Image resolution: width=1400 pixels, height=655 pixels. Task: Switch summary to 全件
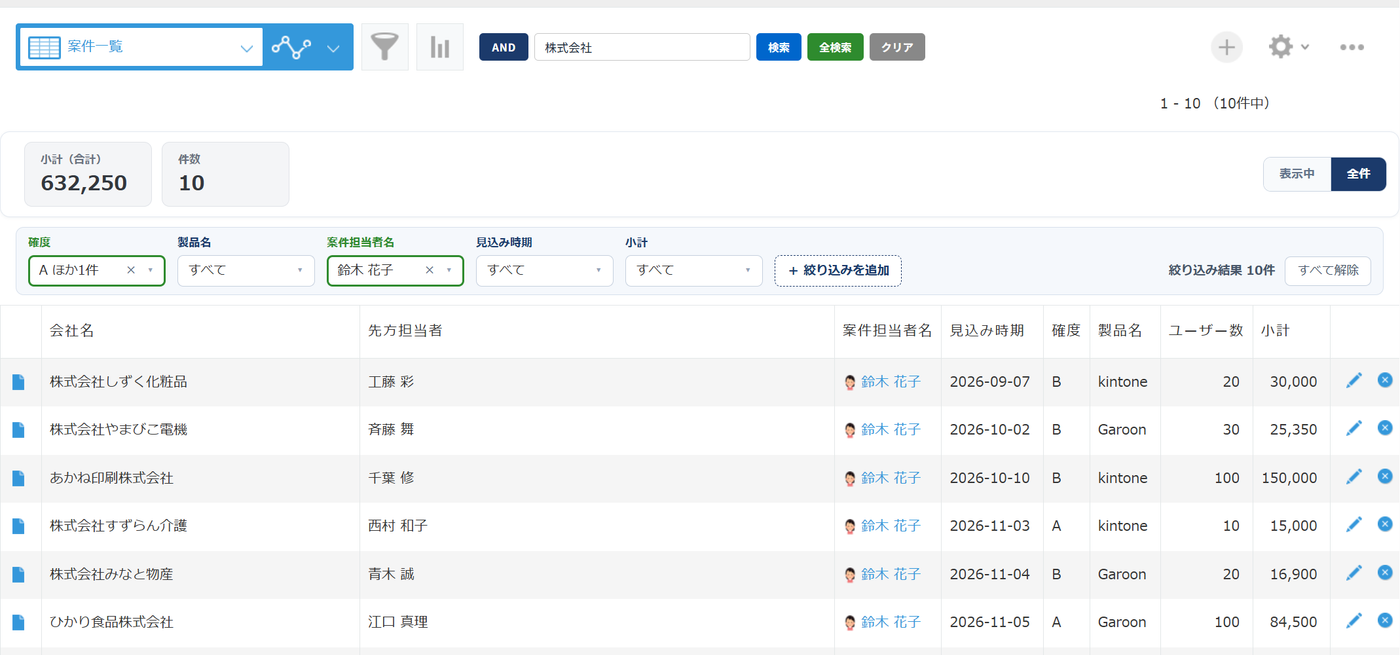coord(1358,174)
